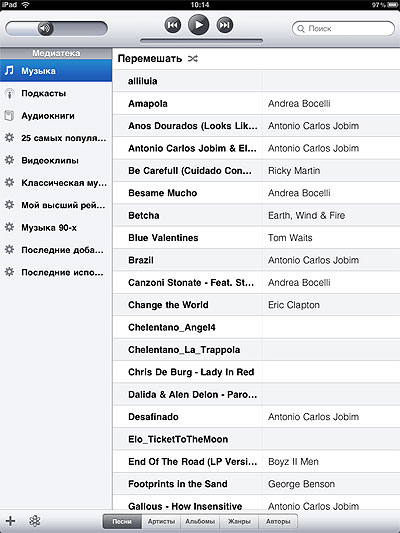Skip to the previous track
The height and width of the screenshot is (533, 400).
(x=173, y=25)
